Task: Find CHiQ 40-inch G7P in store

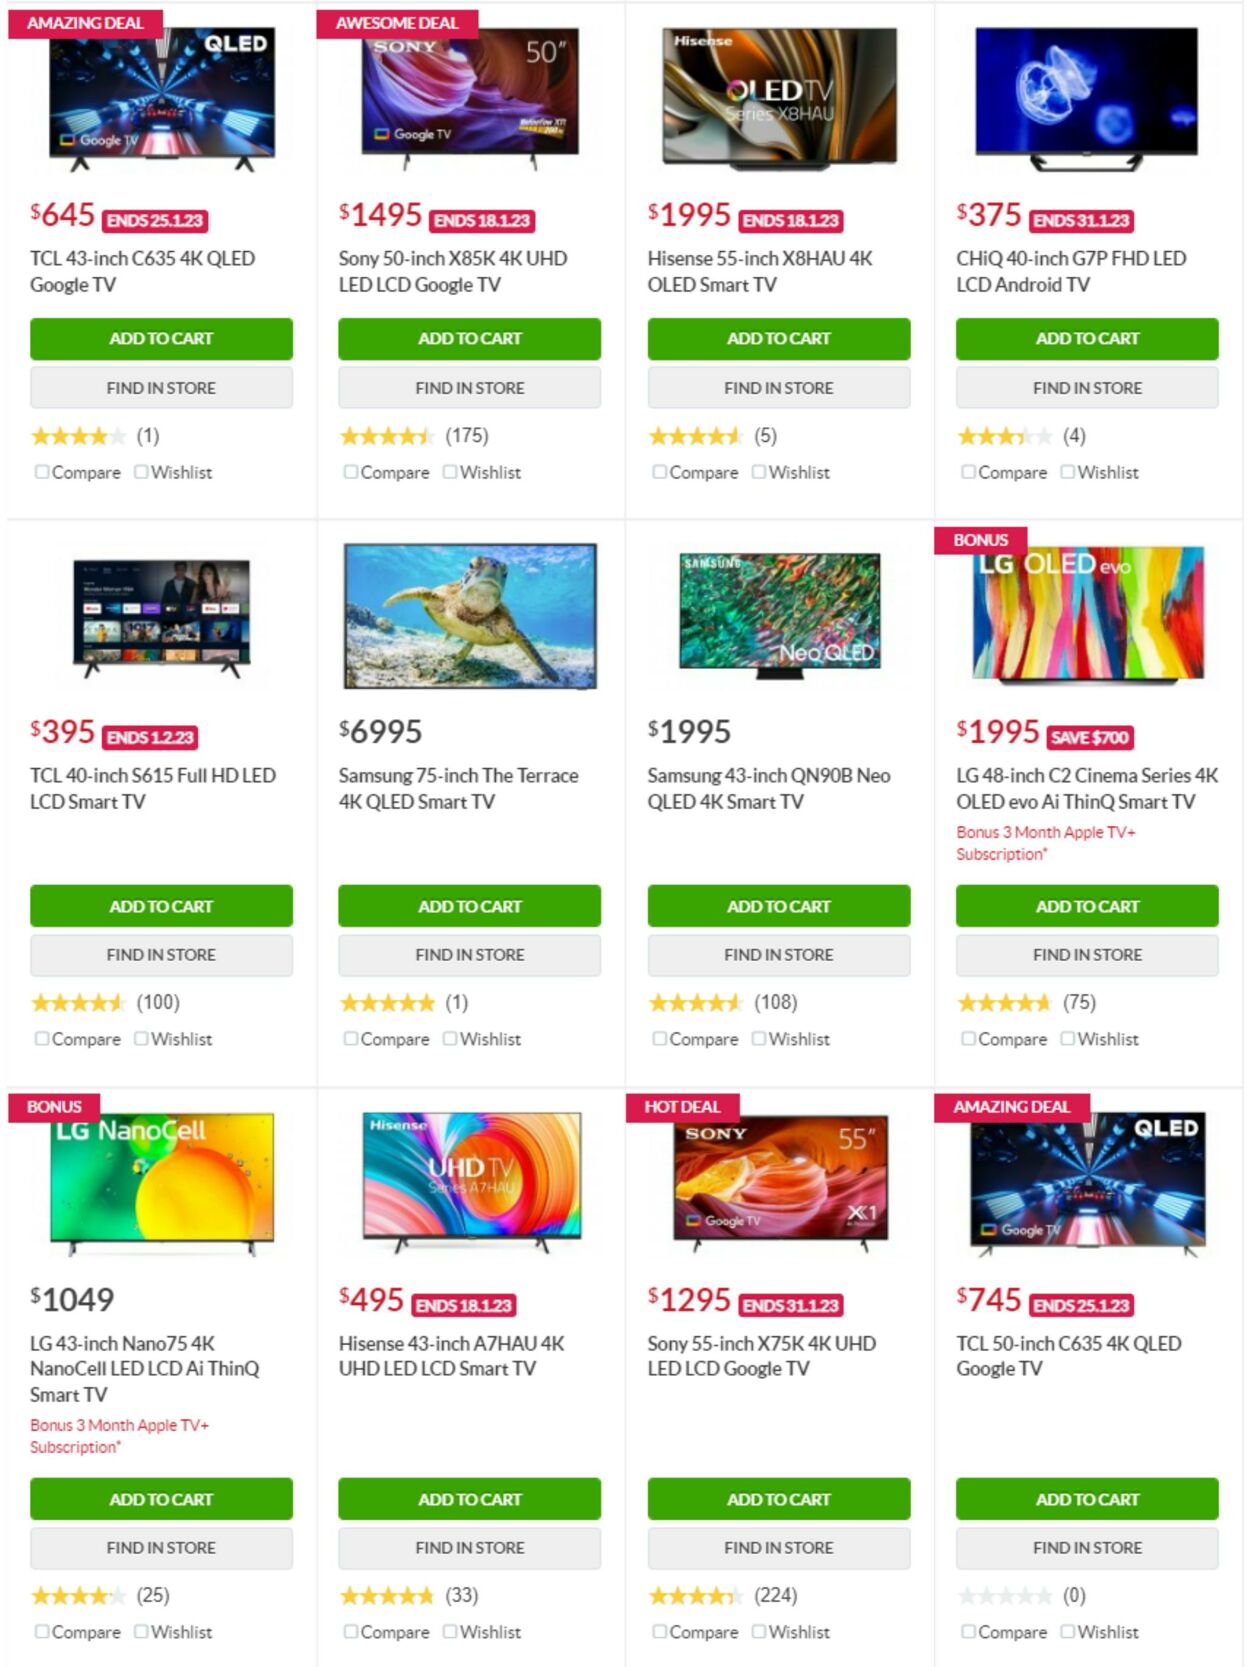Action: click(1088, 388)
